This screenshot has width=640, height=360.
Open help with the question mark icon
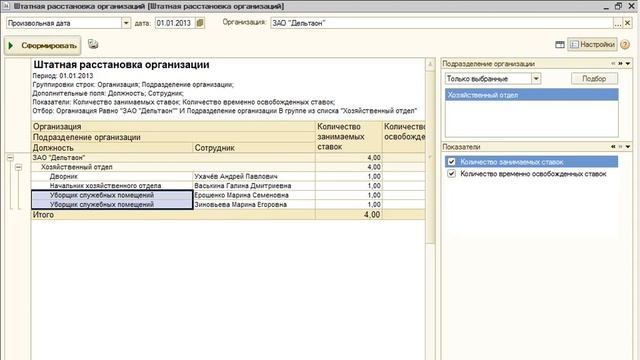point(625,44)
